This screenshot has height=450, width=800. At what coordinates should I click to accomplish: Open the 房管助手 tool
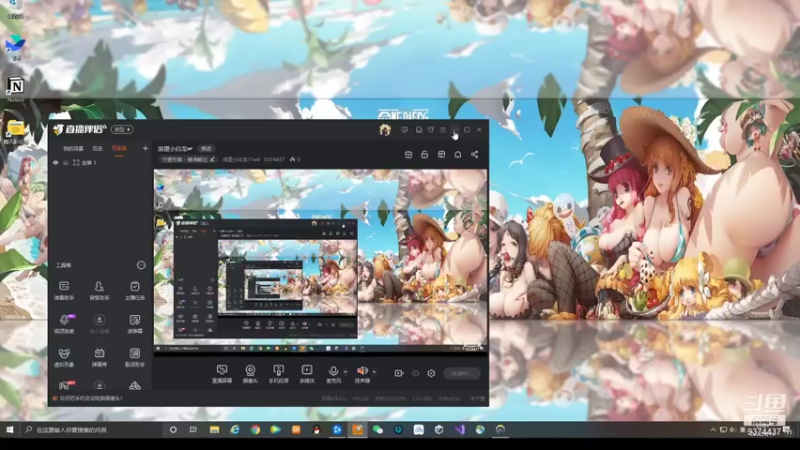tap(99, 290)
